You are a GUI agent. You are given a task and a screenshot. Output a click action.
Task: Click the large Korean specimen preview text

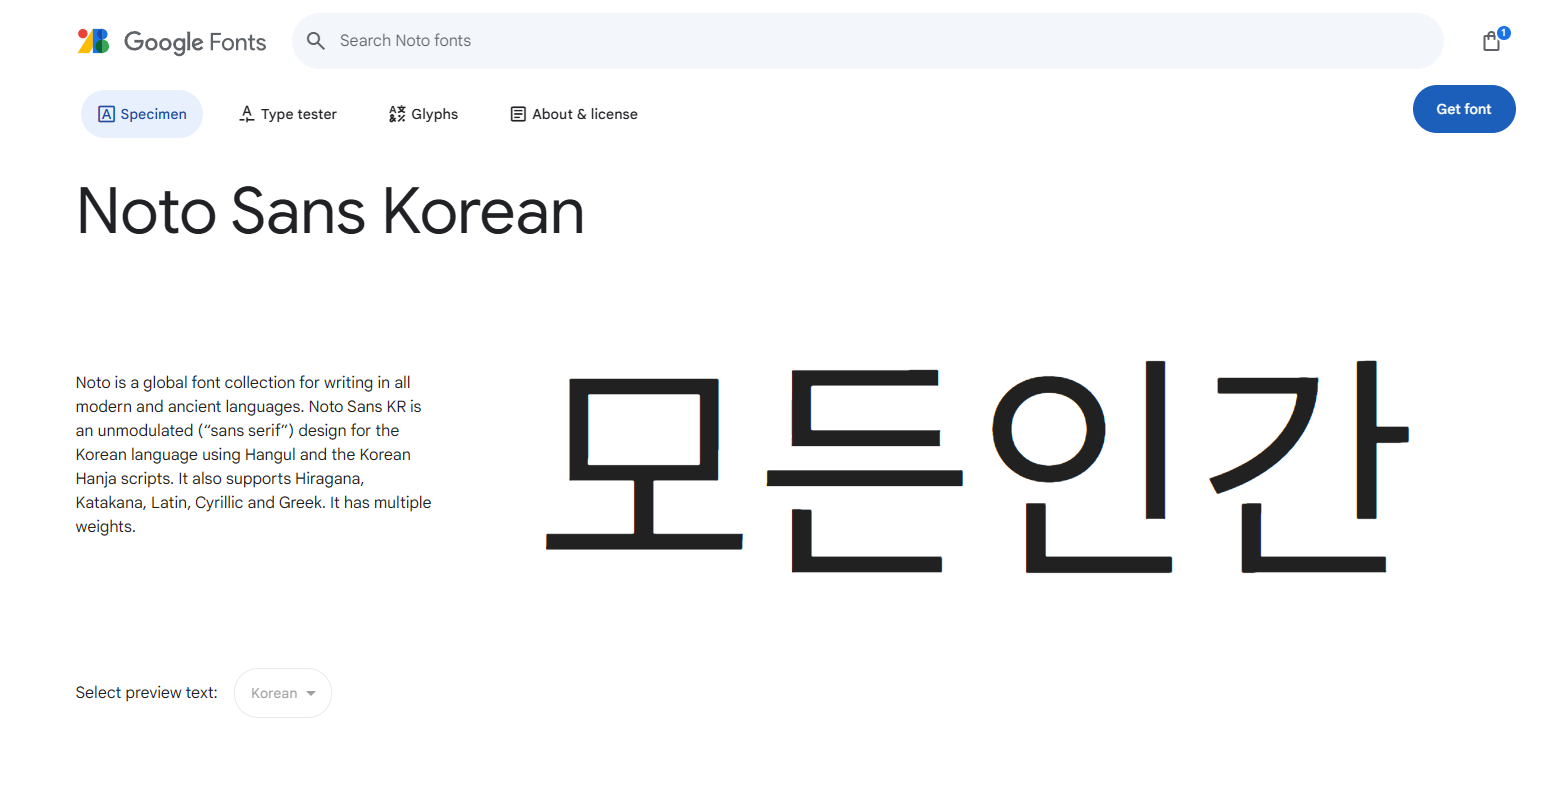click(x=977, y=466)
